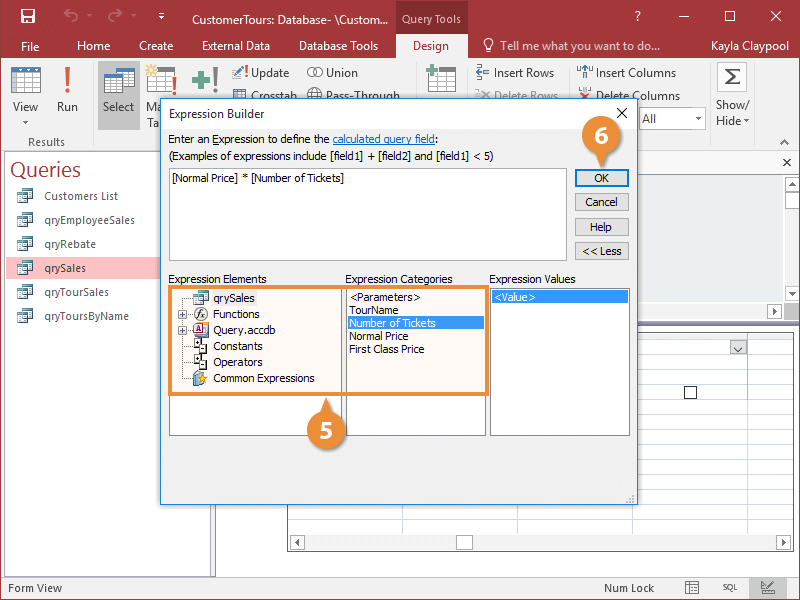Select the Union query type

(333, 72)
